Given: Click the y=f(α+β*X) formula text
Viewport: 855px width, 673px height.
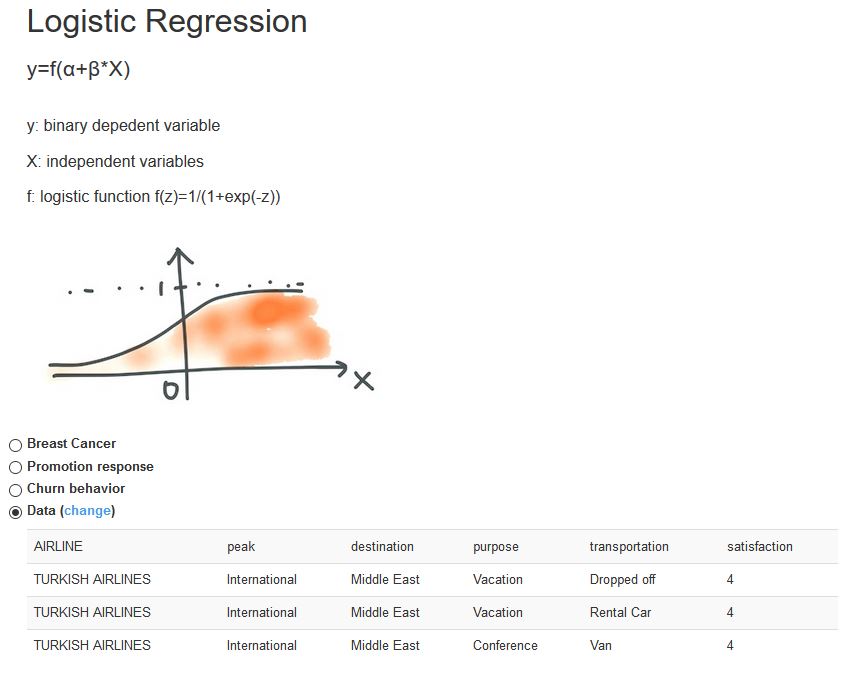Looking at the screenshot, I should pos(79,70).
